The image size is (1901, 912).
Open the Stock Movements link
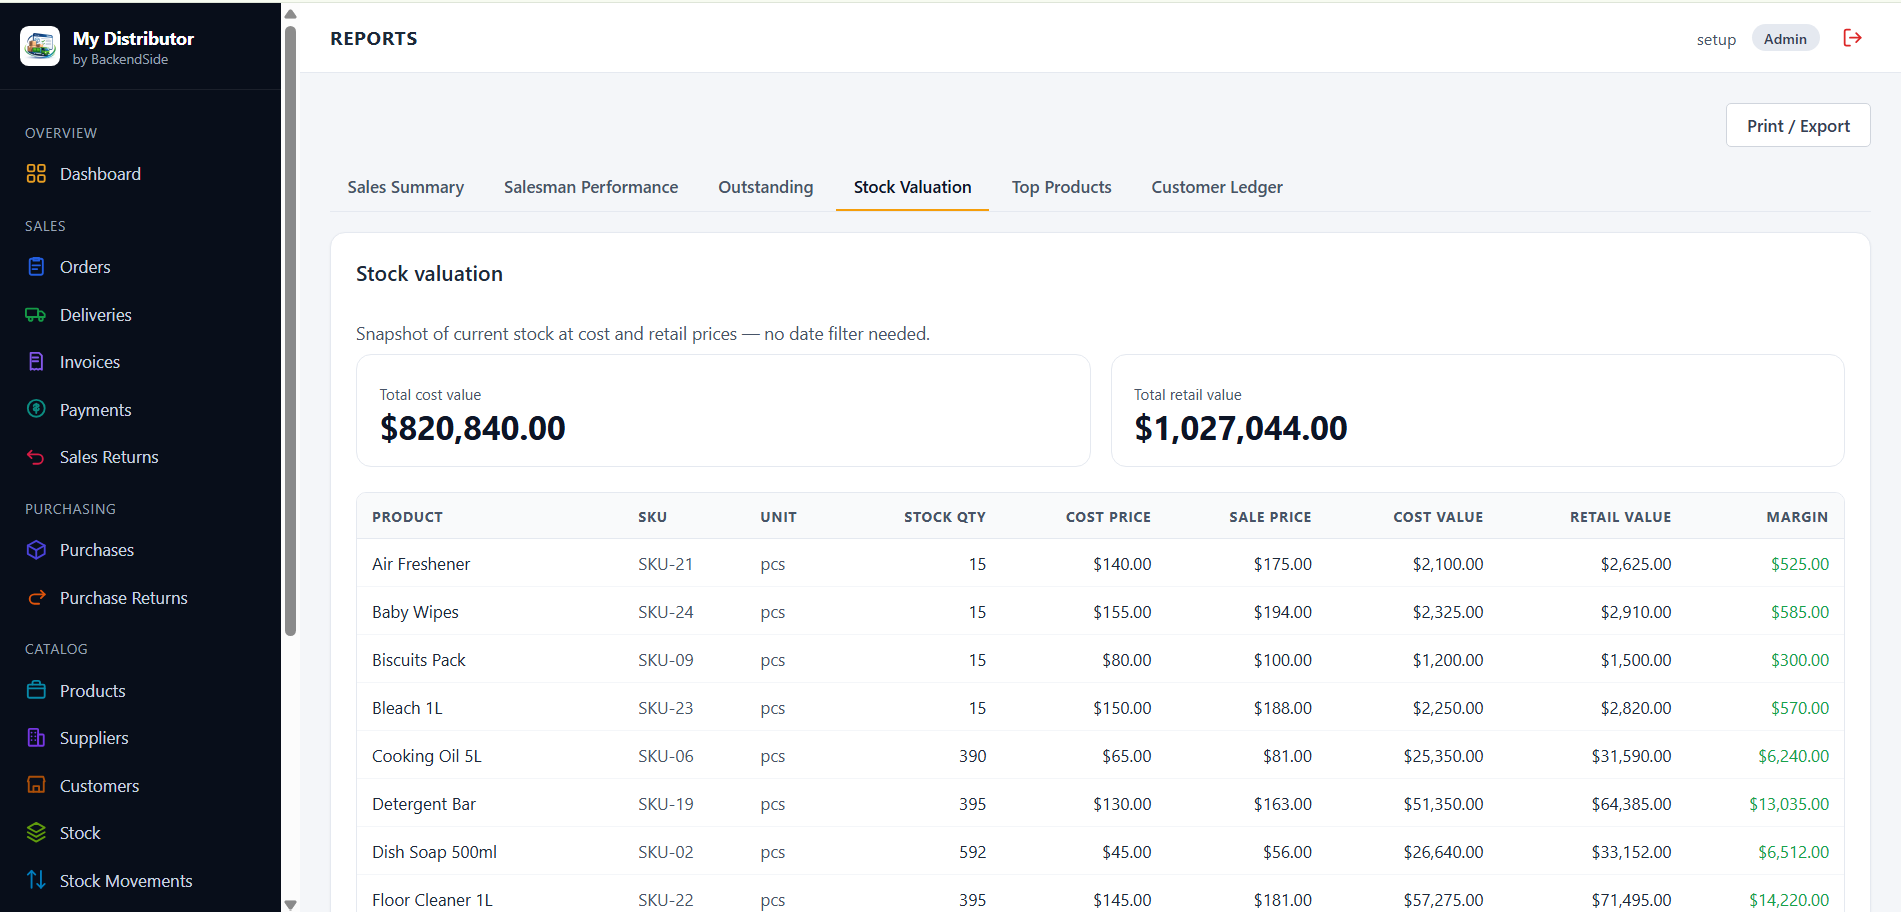pyautogui.click(x=126, y=881)
